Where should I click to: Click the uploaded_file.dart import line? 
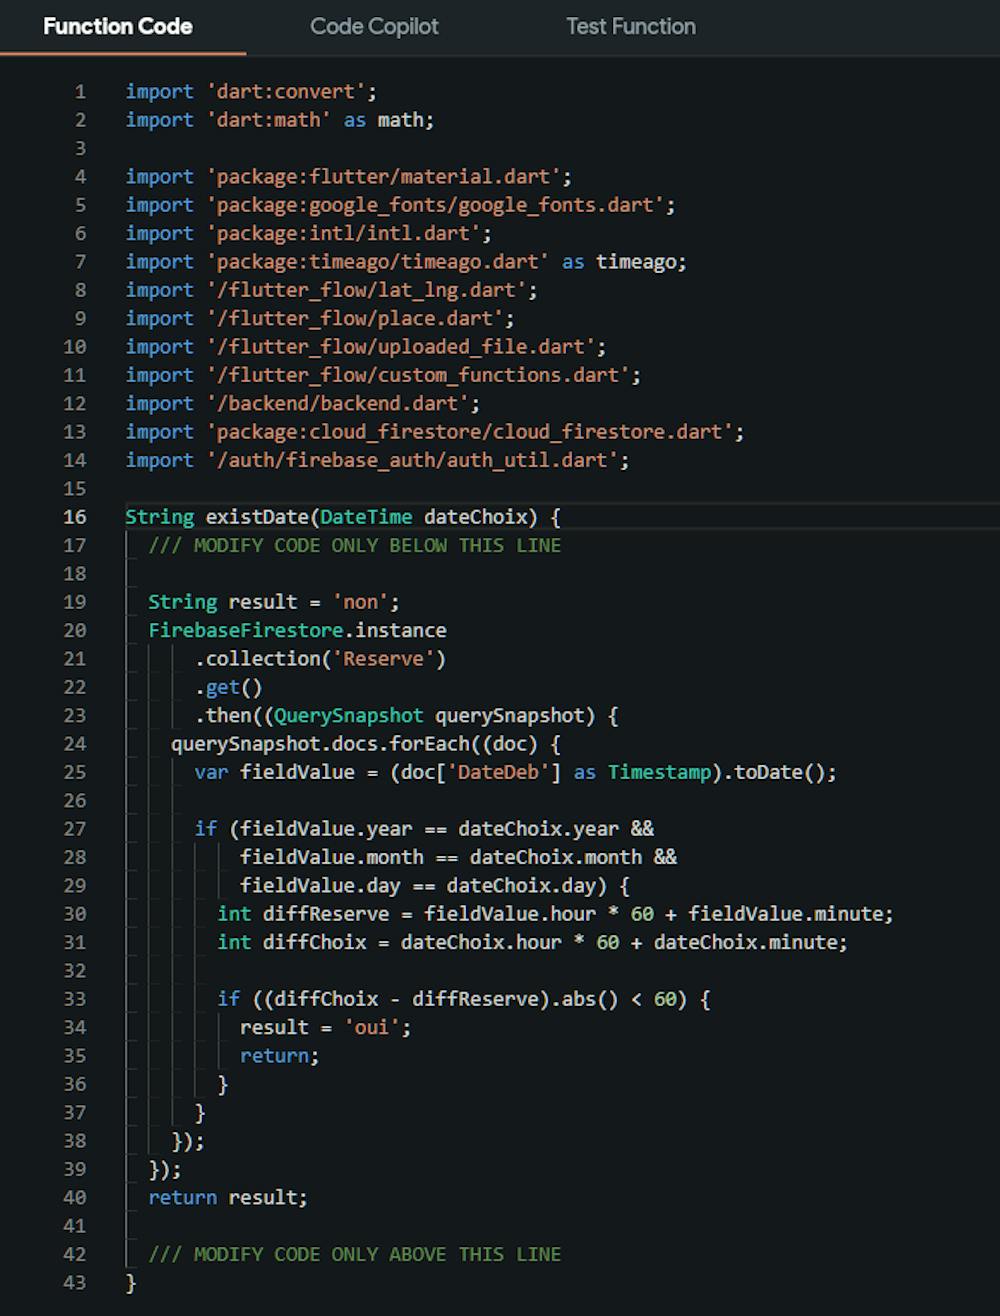366,347
